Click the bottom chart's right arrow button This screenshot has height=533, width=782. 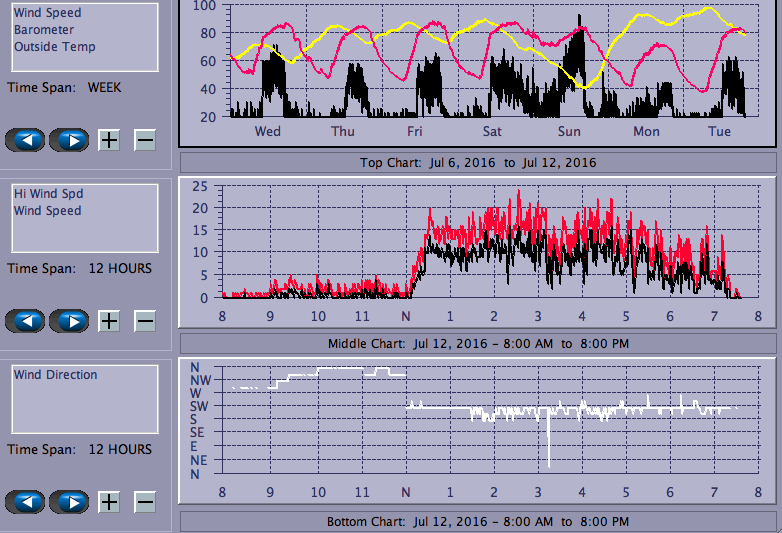coord(70,502)
